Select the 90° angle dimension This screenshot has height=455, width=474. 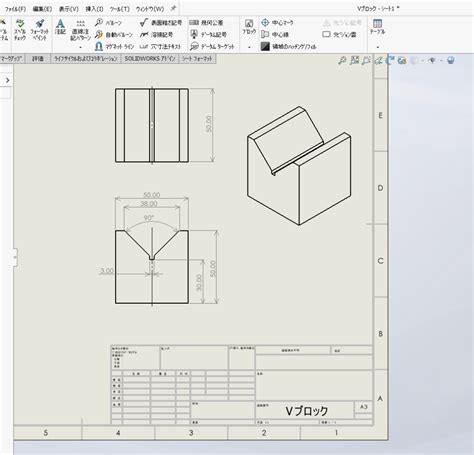tap(149, 218)
